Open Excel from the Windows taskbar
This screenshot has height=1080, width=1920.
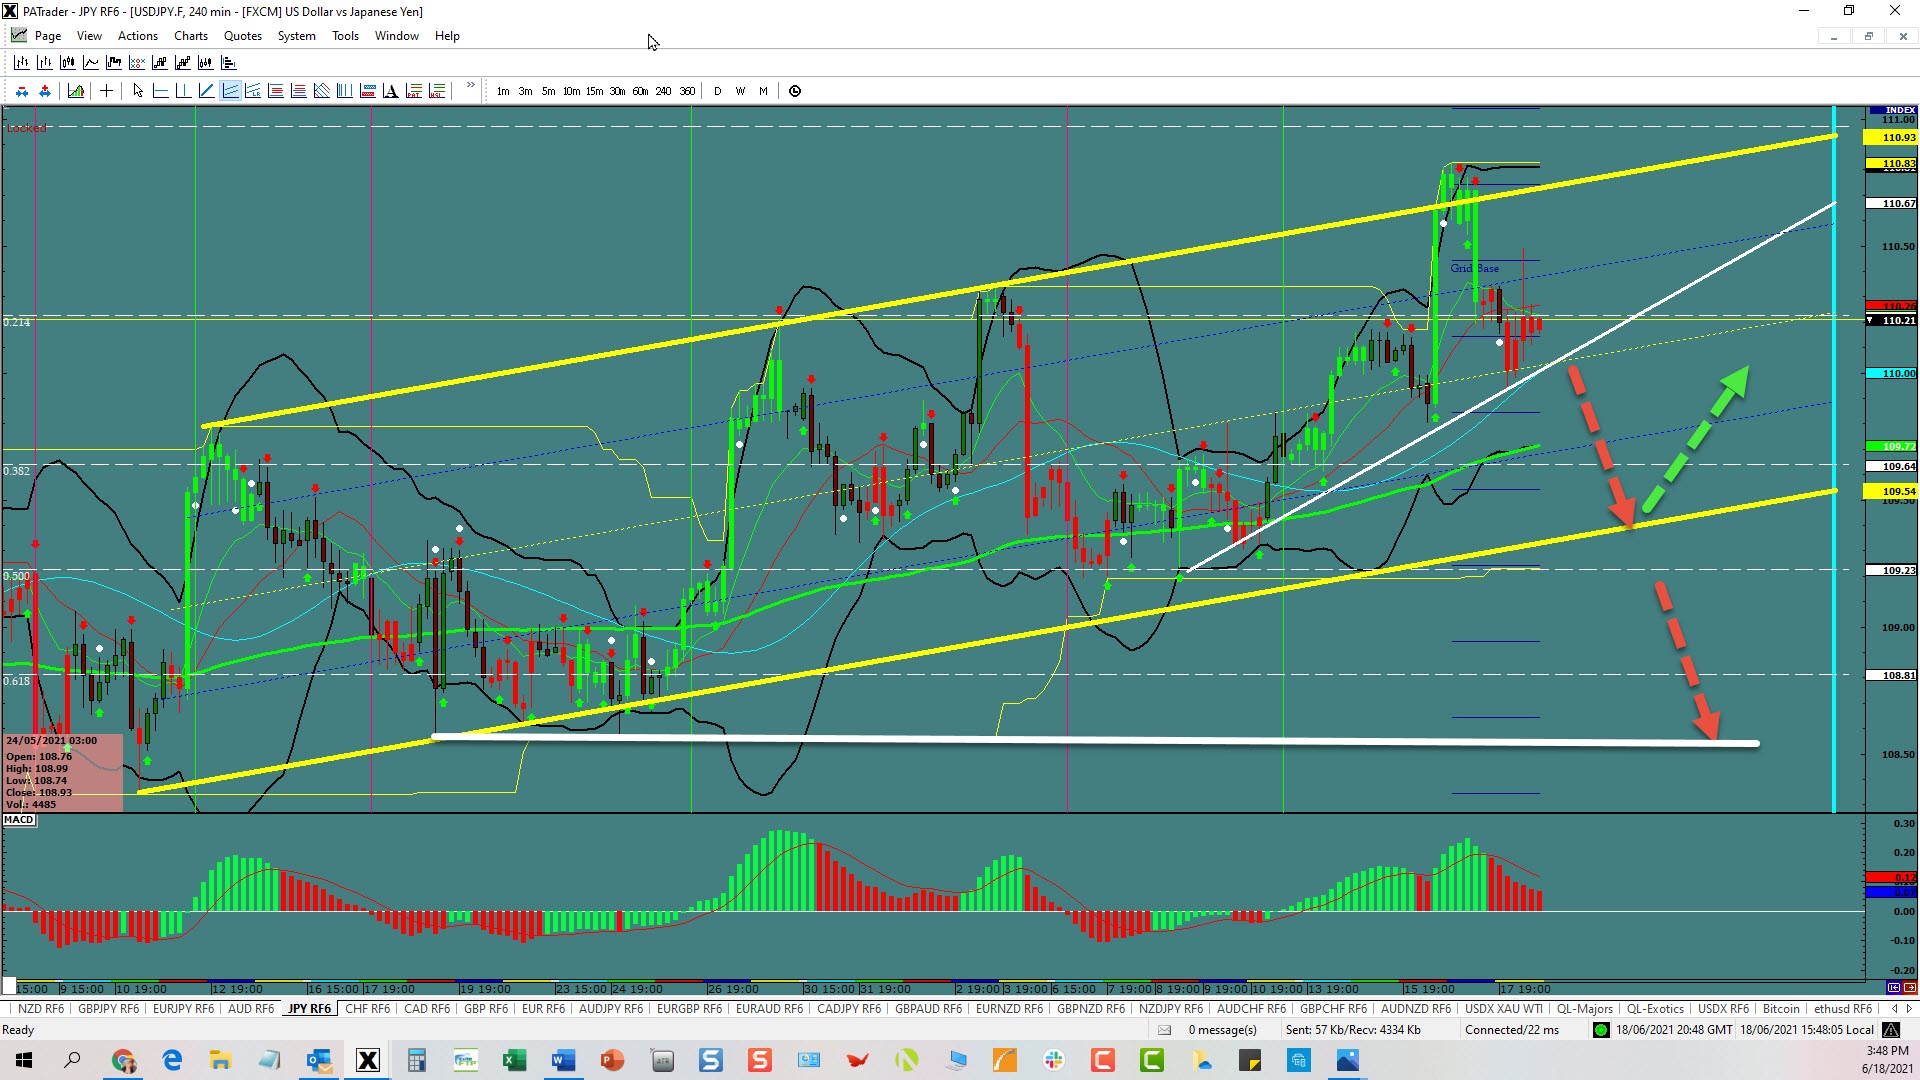click(x=514, y=1060)
